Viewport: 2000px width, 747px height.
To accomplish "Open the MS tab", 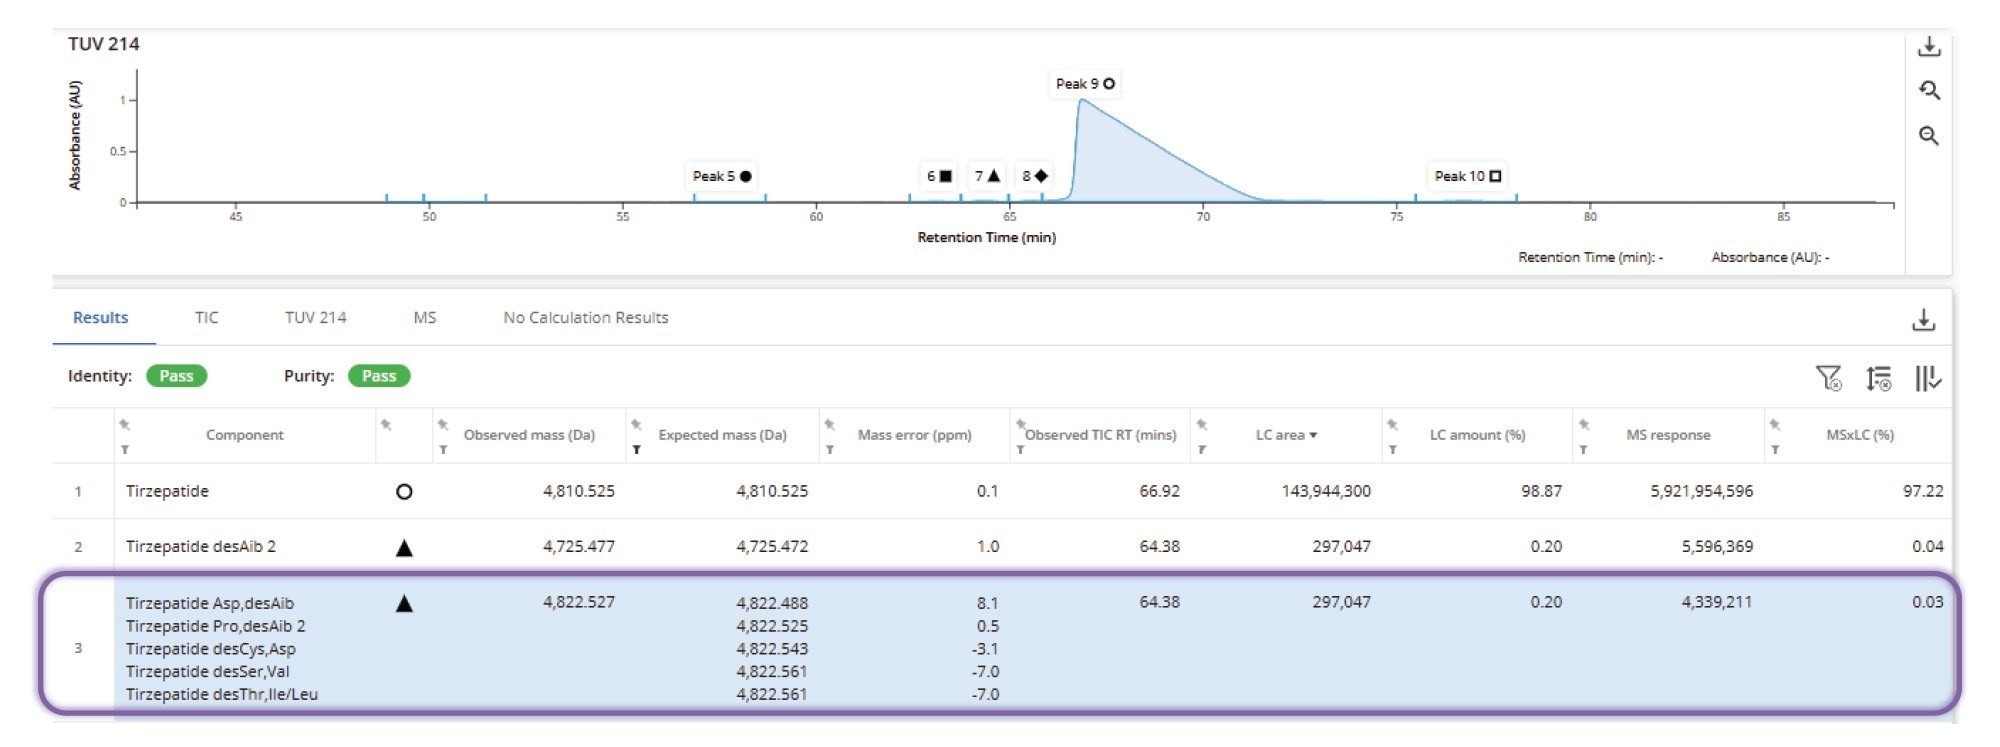I will [x=425, y=318].
